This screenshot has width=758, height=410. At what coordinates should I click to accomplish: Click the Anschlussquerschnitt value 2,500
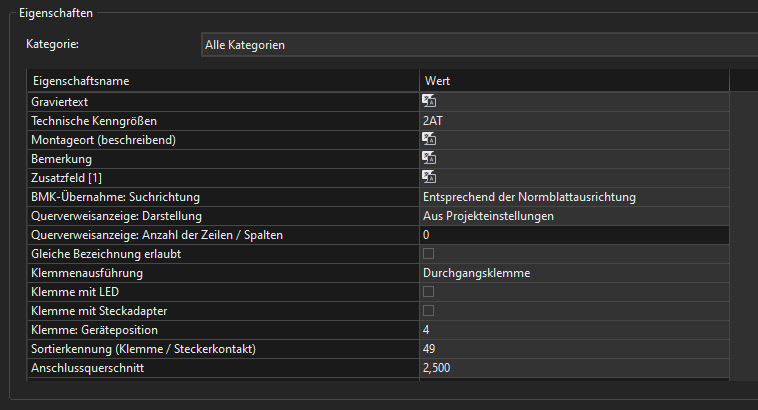pos(574,367)
